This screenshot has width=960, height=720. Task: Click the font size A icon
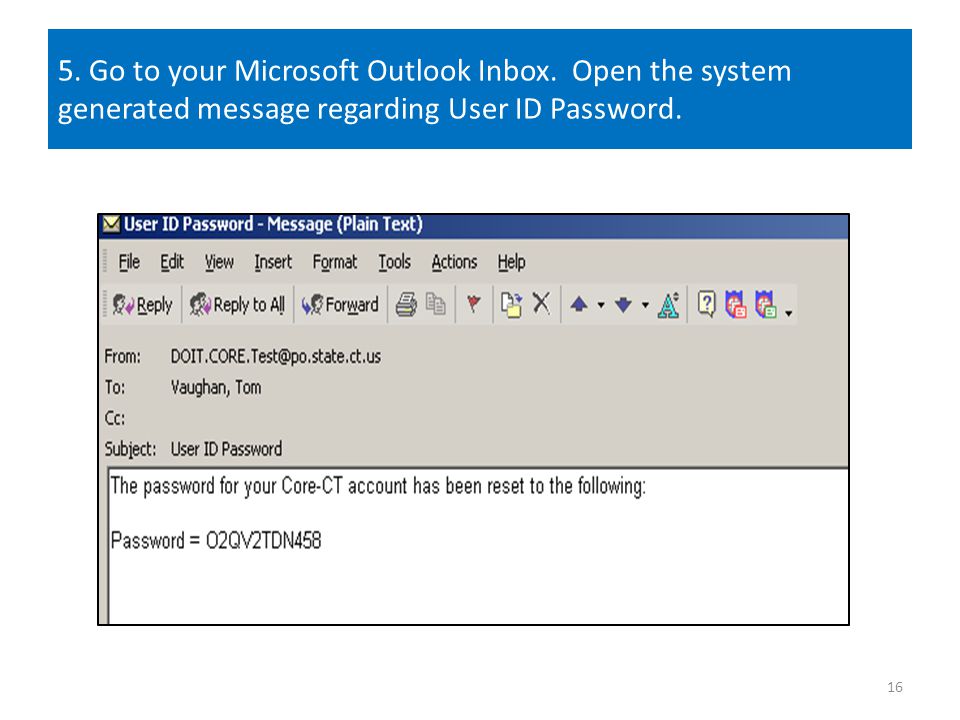(x=669, y=305)
